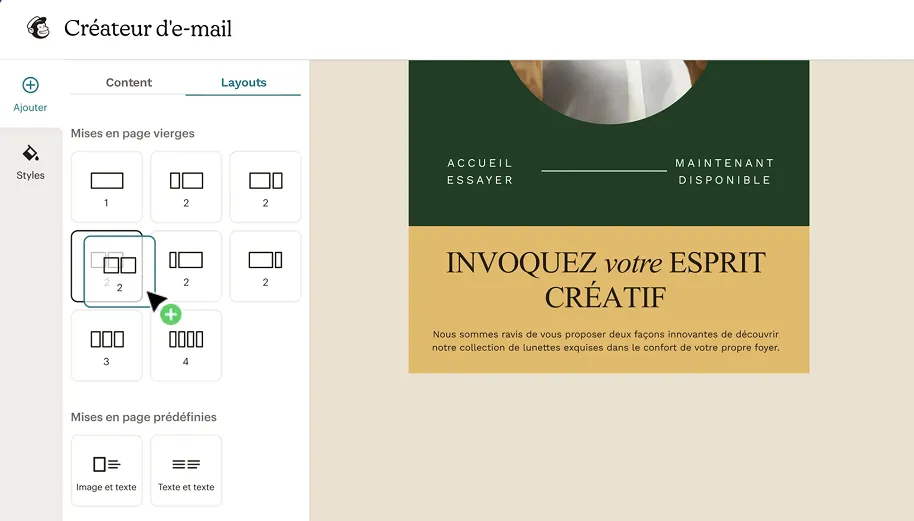Select the Layouts tab

point(243,82)
